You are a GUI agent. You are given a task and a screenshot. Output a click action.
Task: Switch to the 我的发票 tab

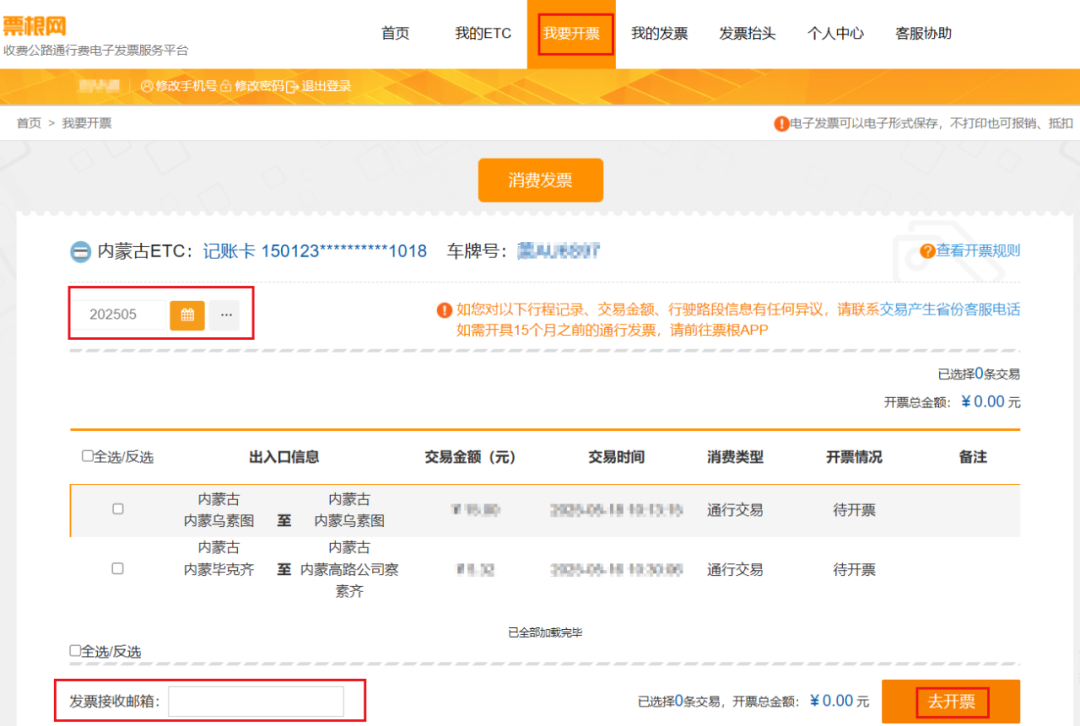[x=659, y=33]
